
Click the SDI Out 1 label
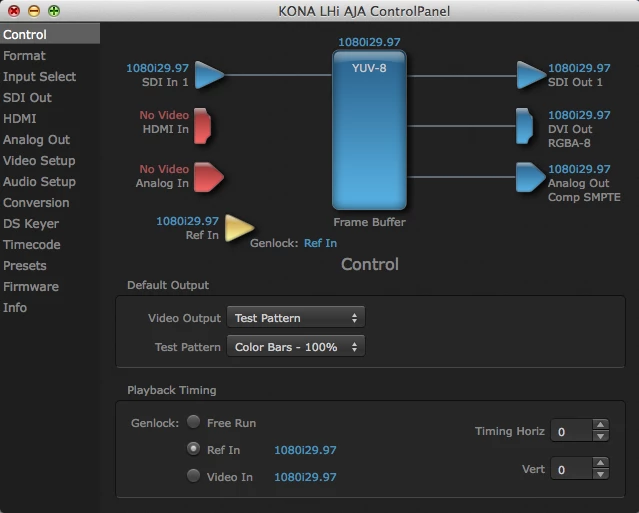[x=575, y=82]
